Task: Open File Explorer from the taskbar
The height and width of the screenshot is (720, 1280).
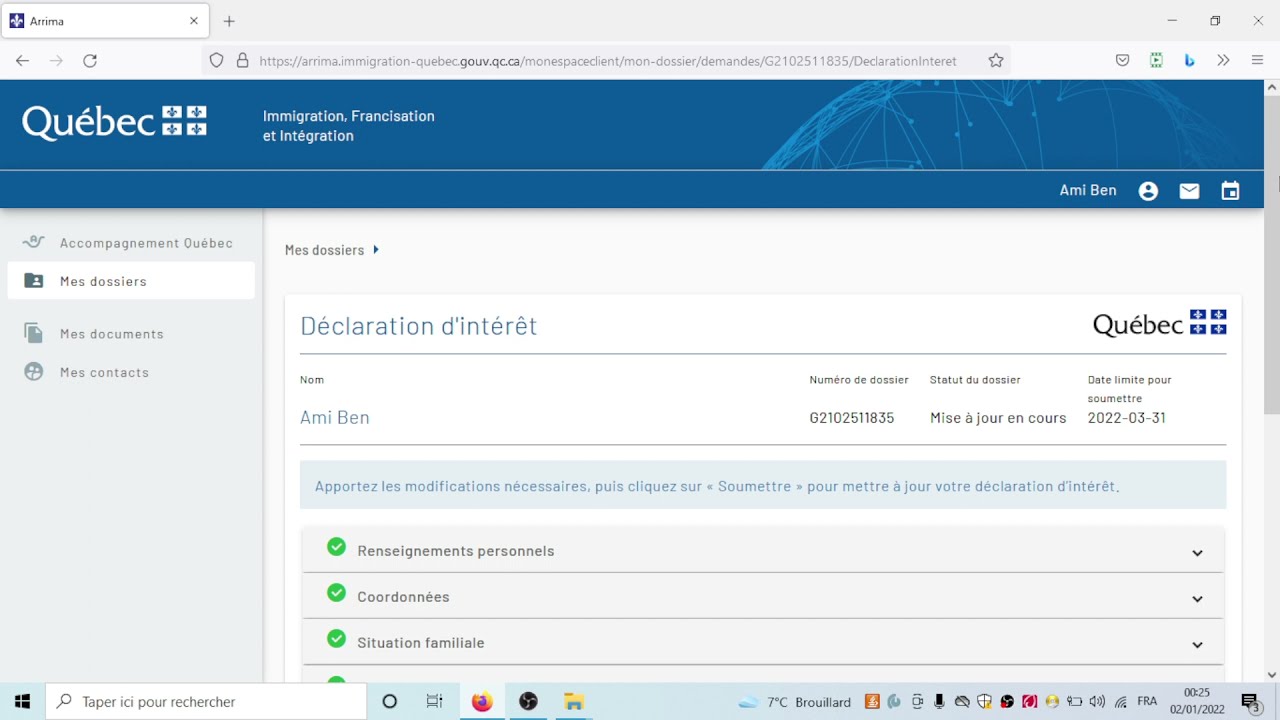Action: (573, 701)
